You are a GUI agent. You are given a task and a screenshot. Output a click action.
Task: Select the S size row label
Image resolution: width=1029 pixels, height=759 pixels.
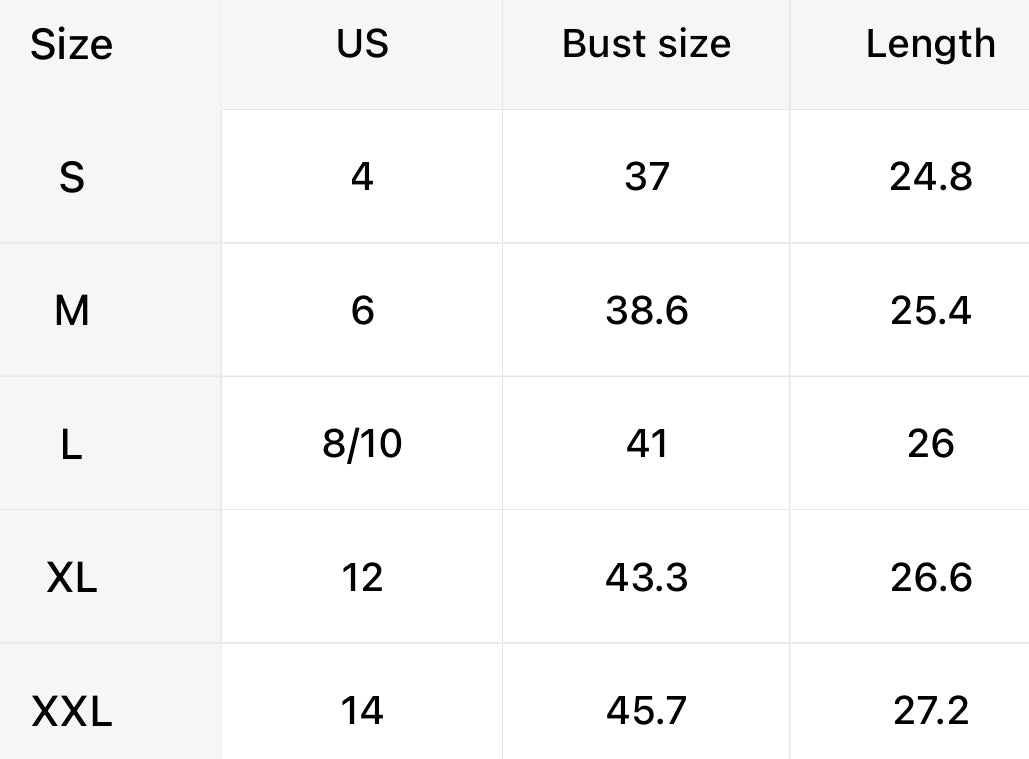[71, 177]
